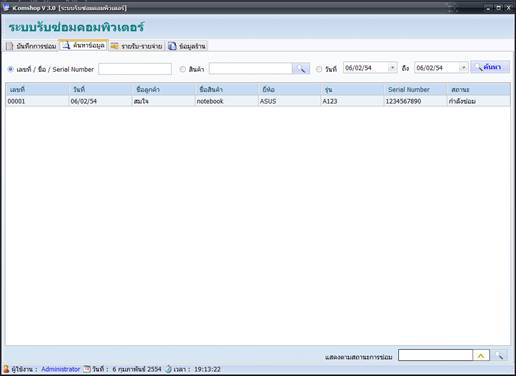
Task: Click the status bar date 6 กุมภาพันธ์ 2554
Action: [x=137, y=369]
